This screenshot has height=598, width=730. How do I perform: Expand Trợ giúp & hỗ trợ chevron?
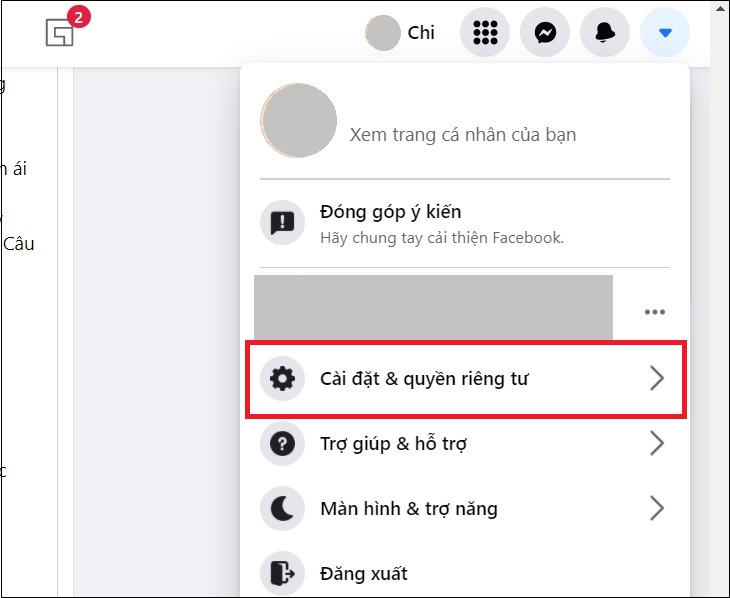point(656,444)
